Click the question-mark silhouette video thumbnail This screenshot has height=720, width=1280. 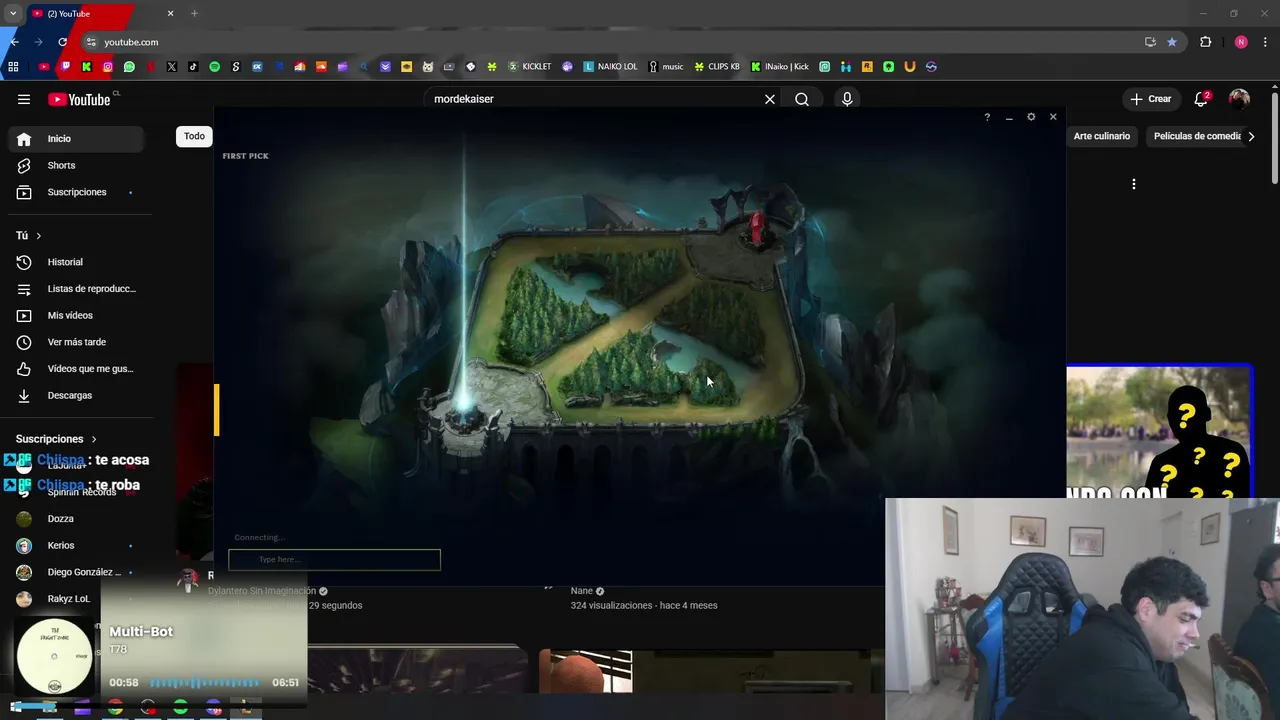tap(1159, 431)
